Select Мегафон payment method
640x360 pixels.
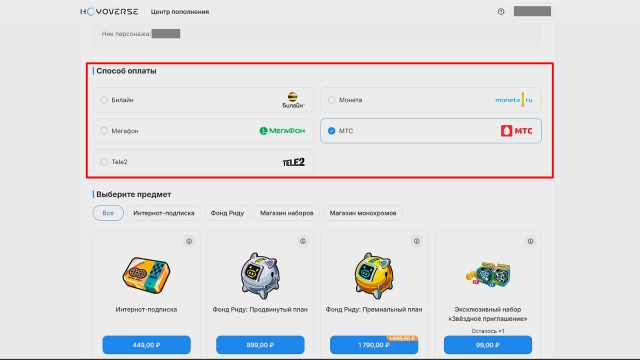tap(203, 131)
